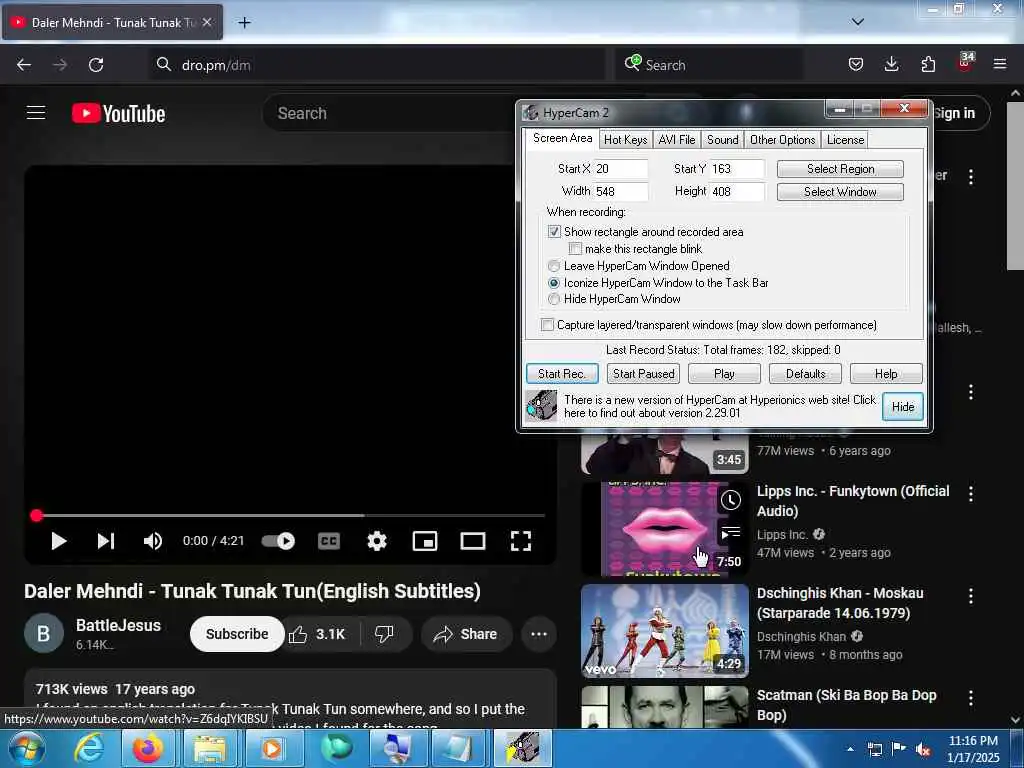Open browser downloads arrow icon
The height and width of the screenshot is (768, 1024).
(891, 64)
